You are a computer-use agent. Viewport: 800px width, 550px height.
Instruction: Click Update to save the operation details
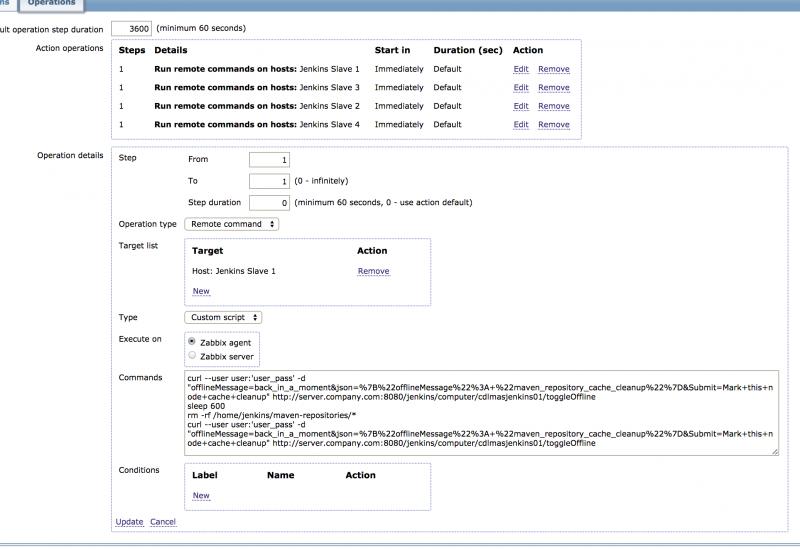point(129,522)
